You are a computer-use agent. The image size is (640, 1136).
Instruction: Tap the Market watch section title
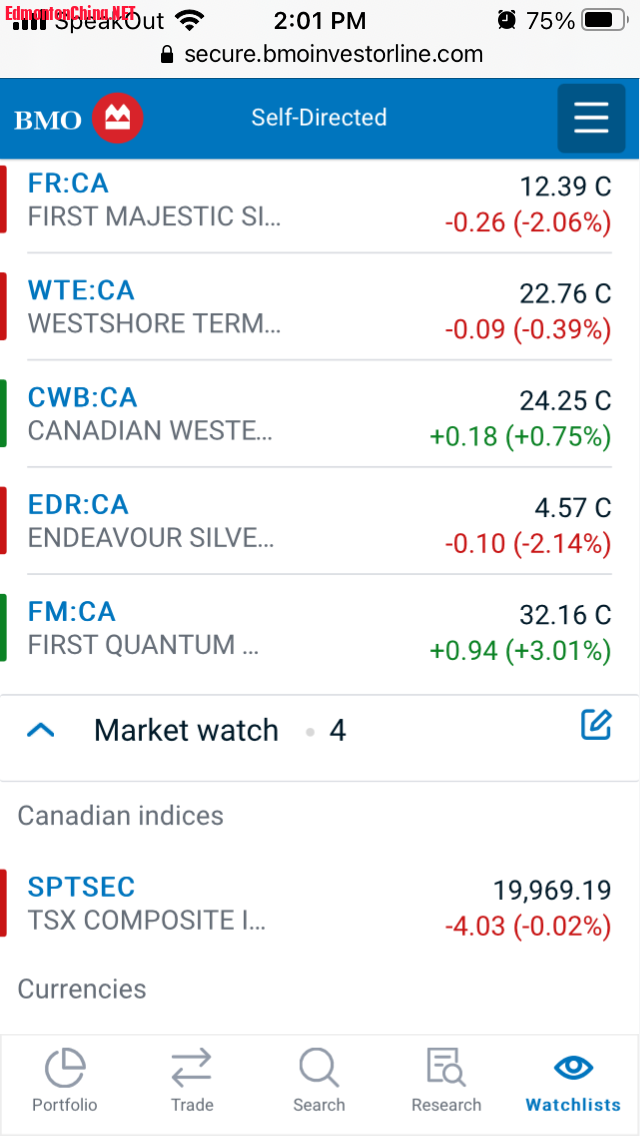pyautogui.click(x=186, y=730)
